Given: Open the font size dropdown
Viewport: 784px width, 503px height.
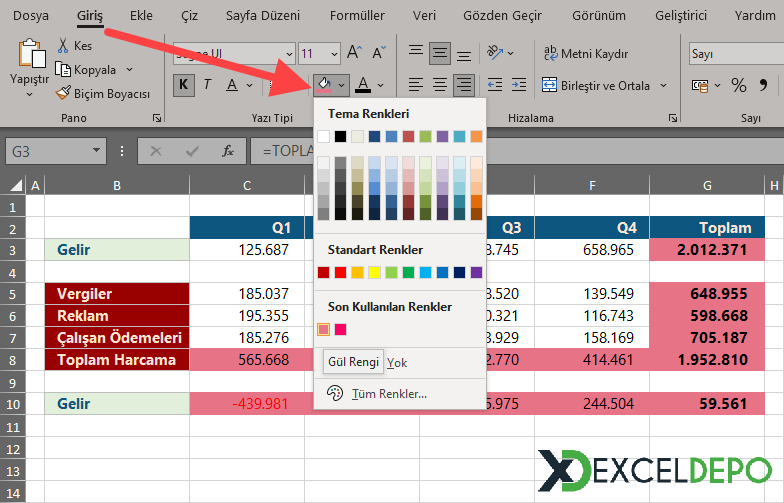Looking at the screenshot, I should (334, 54).
